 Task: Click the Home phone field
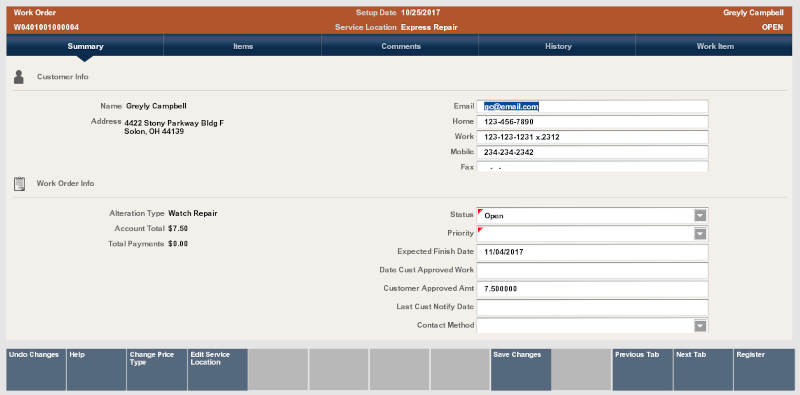click(x=592, y=122)
